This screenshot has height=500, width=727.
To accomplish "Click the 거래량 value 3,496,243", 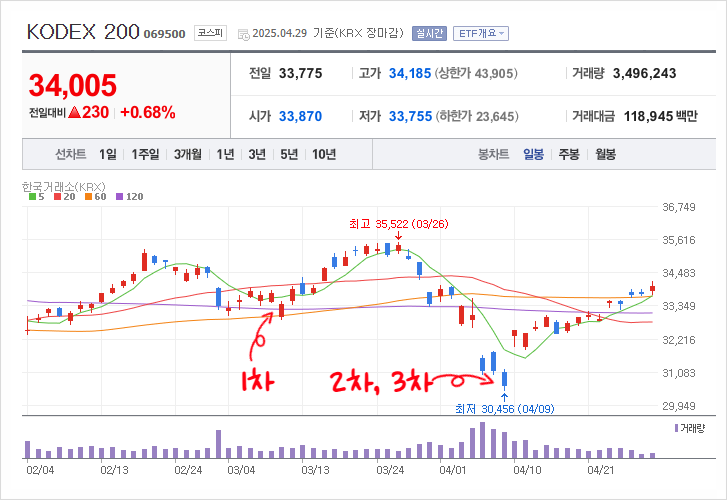I will pos(644,73).
